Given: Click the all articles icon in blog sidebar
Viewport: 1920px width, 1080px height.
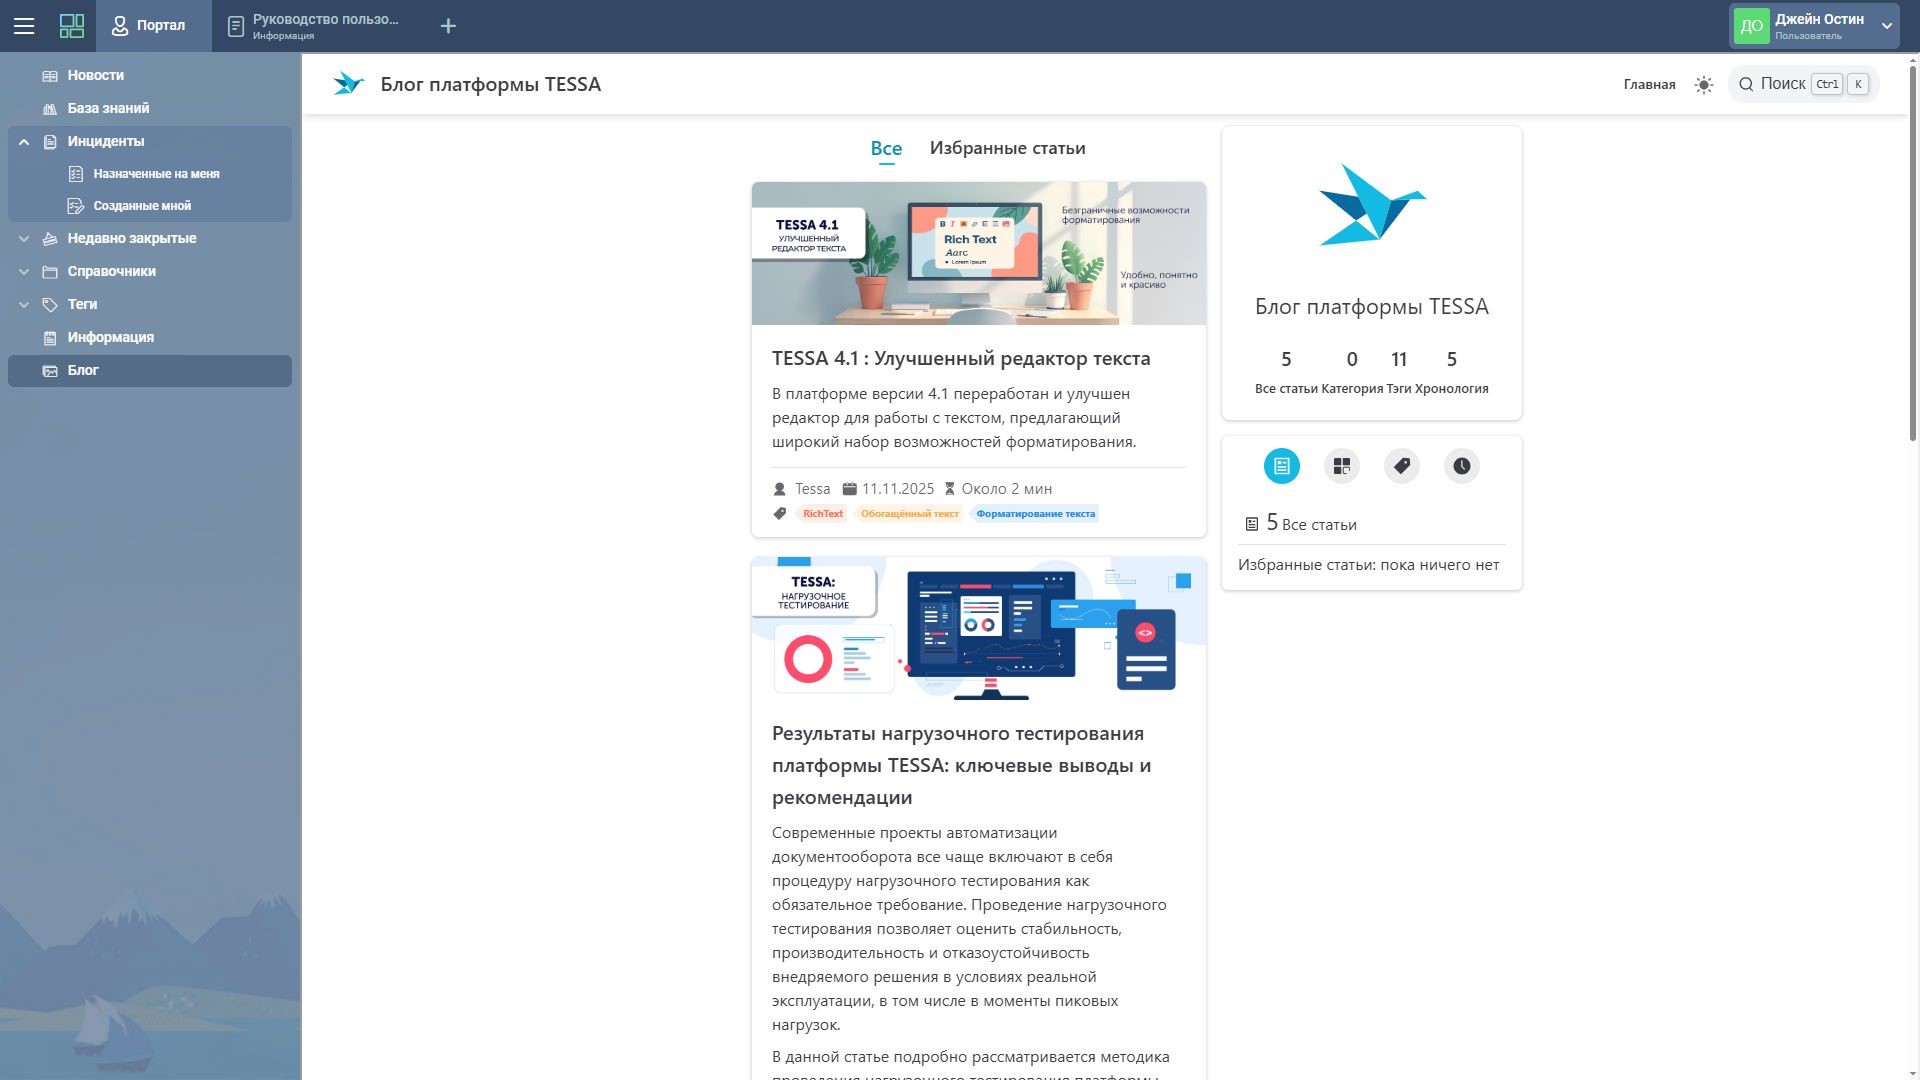Looking at the screenshot, I should [1281, 466].
